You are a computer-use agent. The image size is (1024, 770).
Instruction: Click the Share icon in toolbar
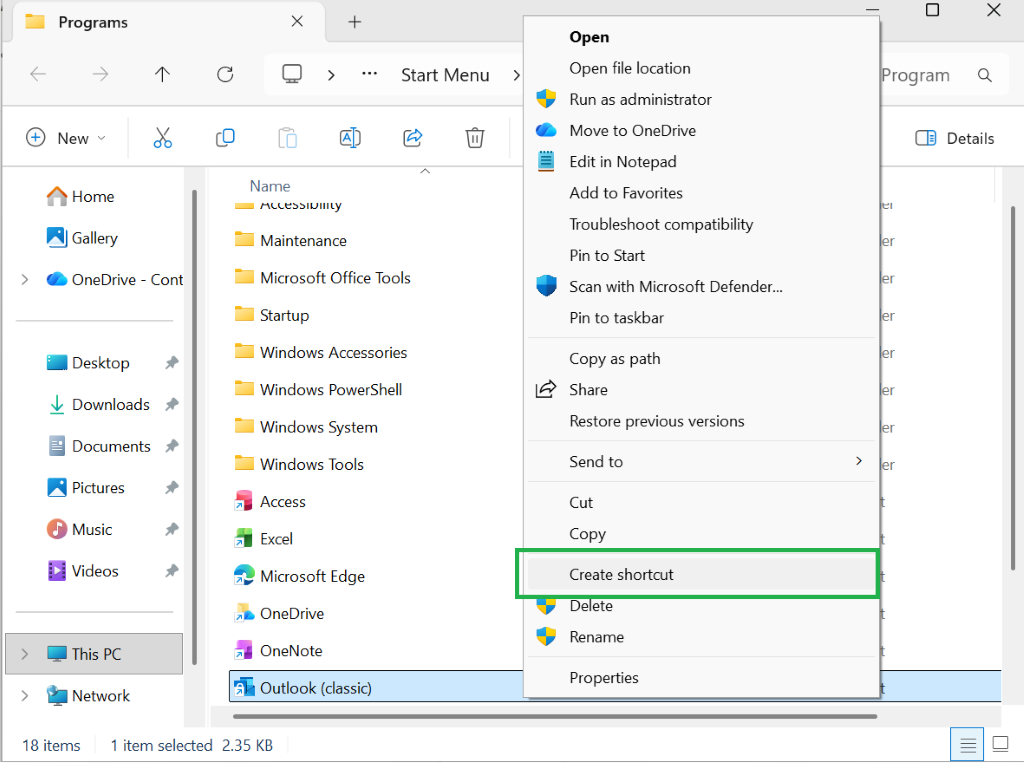pyautogui.click(x=413, y=138)
